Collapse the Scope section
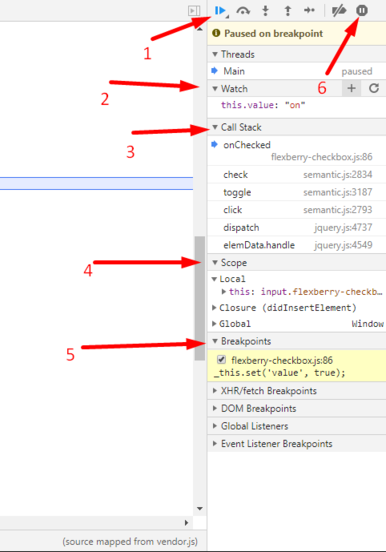Image resolution: width=386 pixels, height=552 pixels. tap(215, 263)
